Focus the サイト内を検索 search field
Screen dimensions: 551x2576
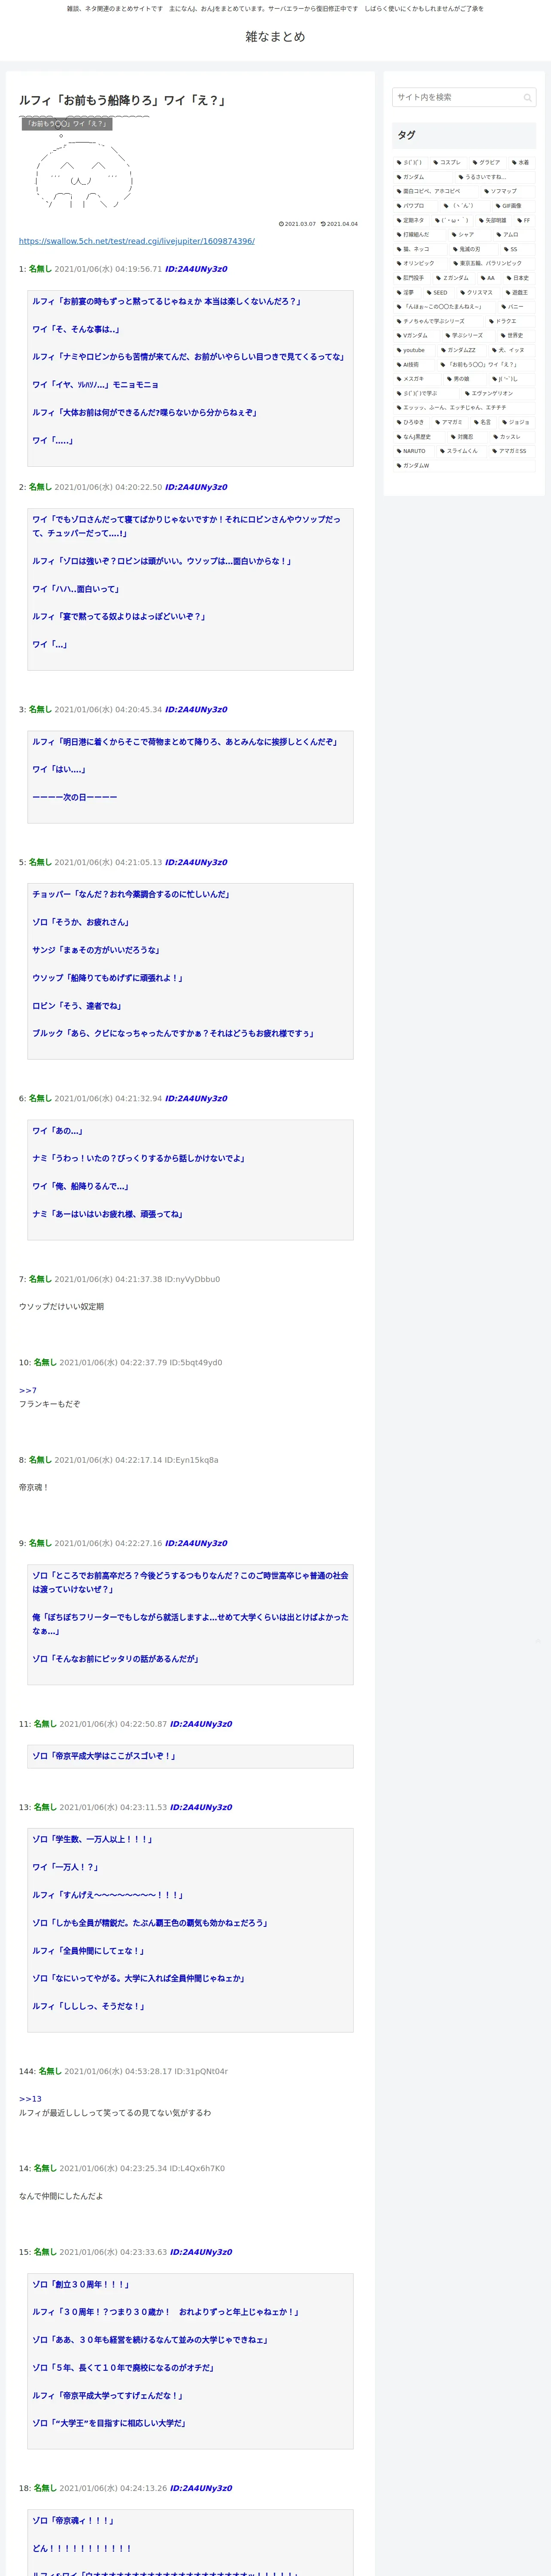pos(464,98)
